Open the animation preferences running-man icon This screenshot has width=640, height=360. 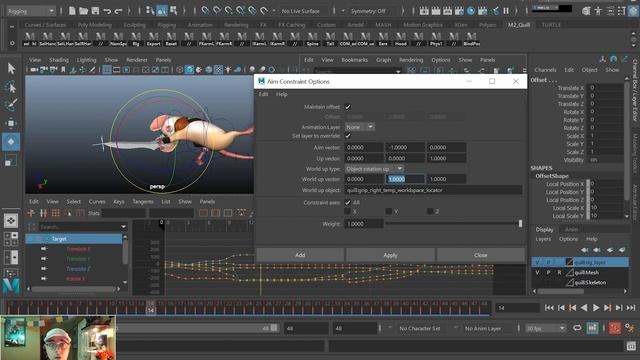[x=630, y=328]
